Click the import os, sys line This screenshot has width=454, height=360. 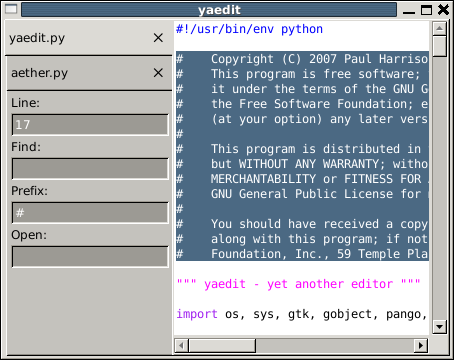pos(301,314)
